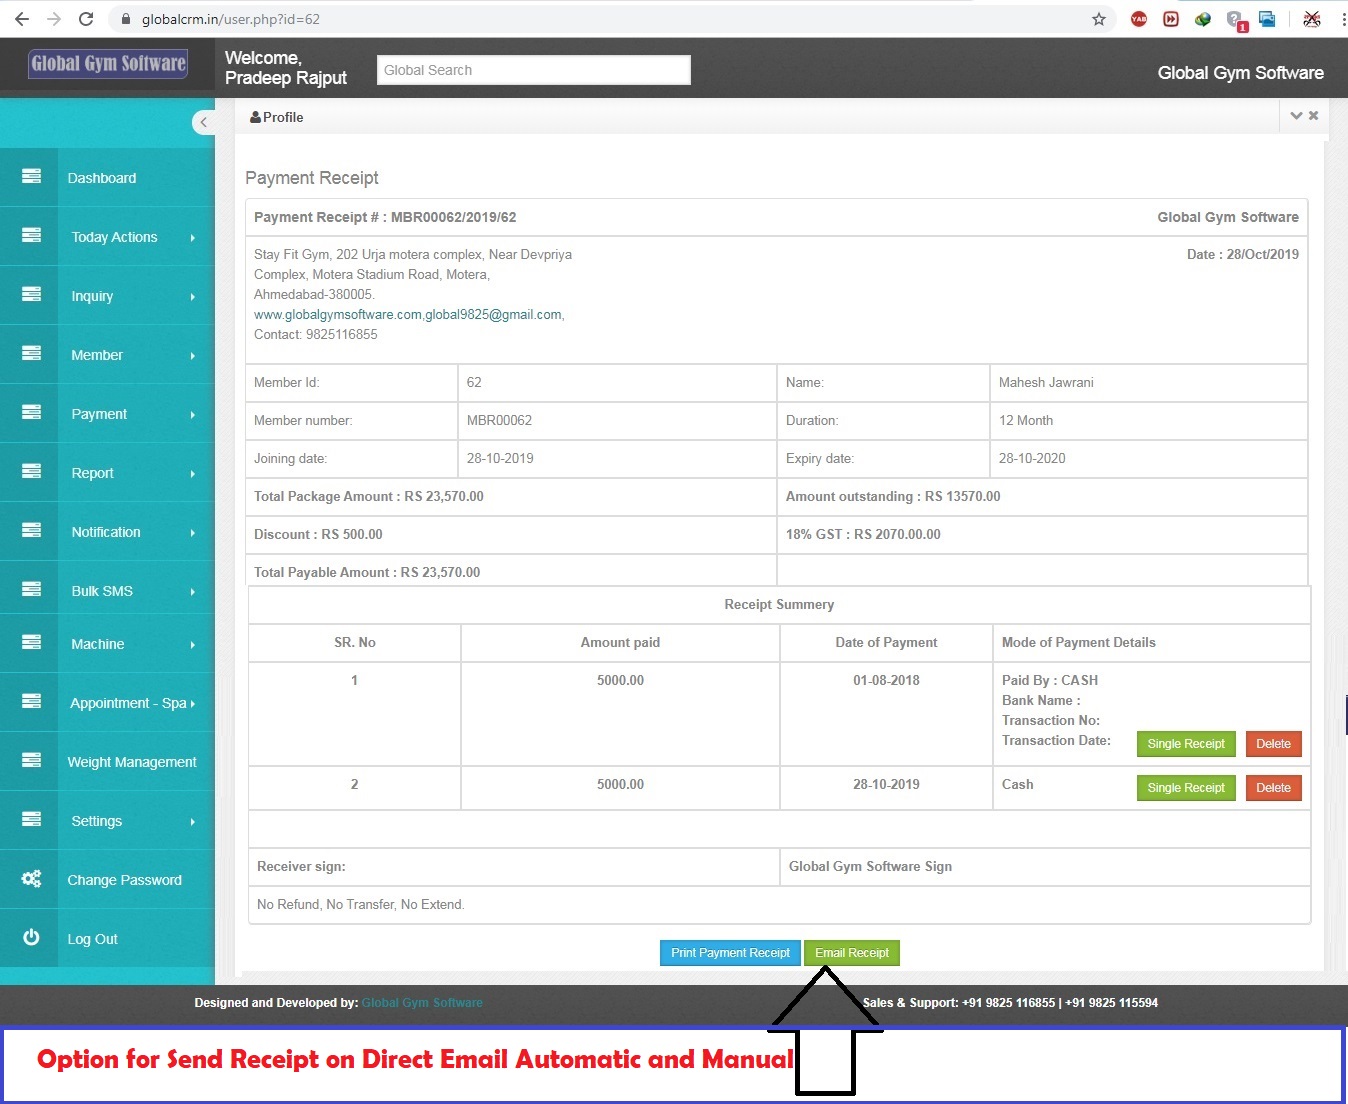Click the Email Receipt button
Image resolution: width=1348 pixels, height=1104 pixels.
pos(851,952)
